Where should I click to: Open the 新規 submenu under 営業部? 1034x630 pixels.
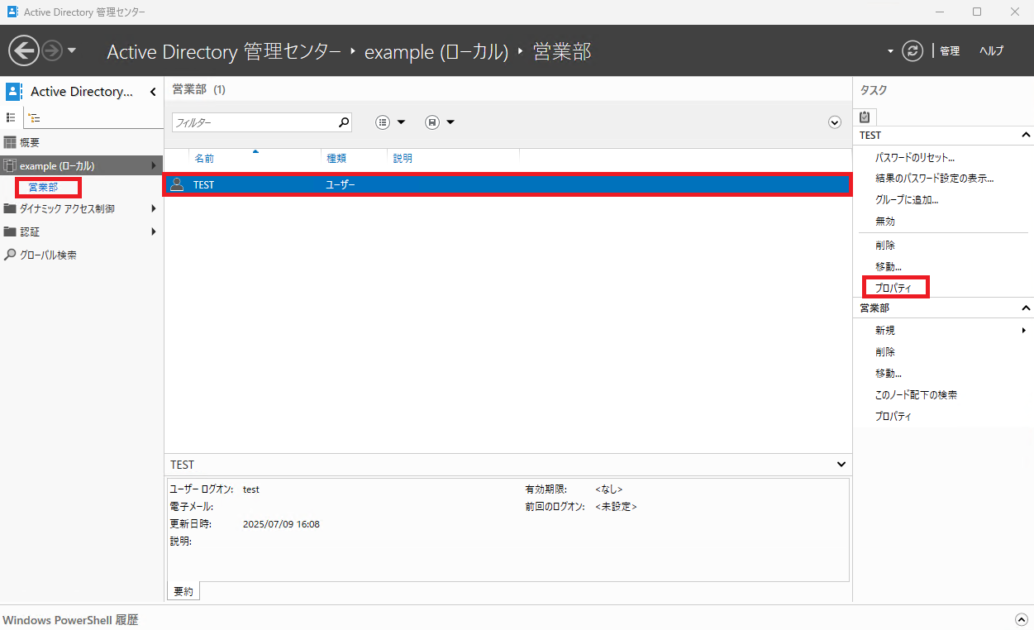(x=885, y=331)
